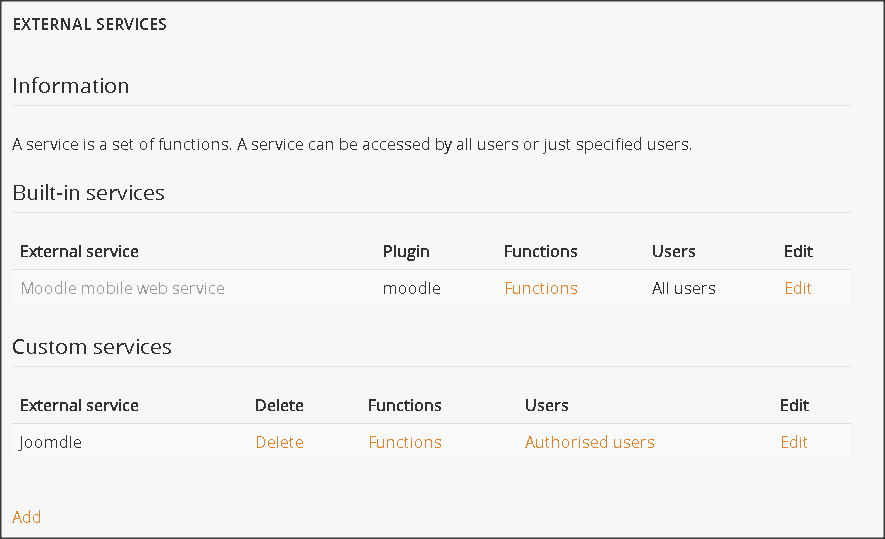This screenshot has width=885, height=539.
Task: Edit the Moodle mobile web service
Action: (798, 288)
